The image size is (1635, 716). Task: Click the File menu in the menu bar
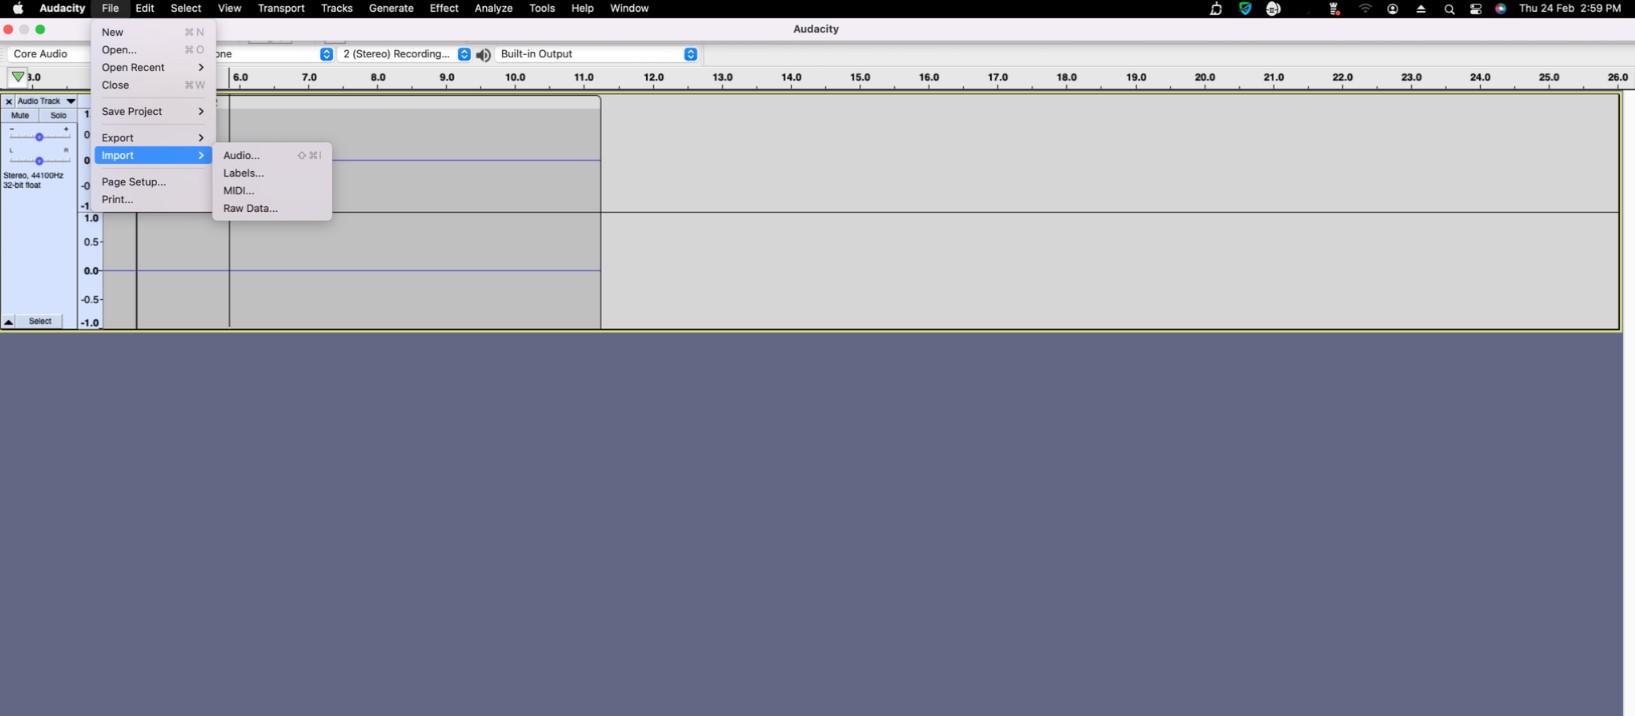coord(110,9)
